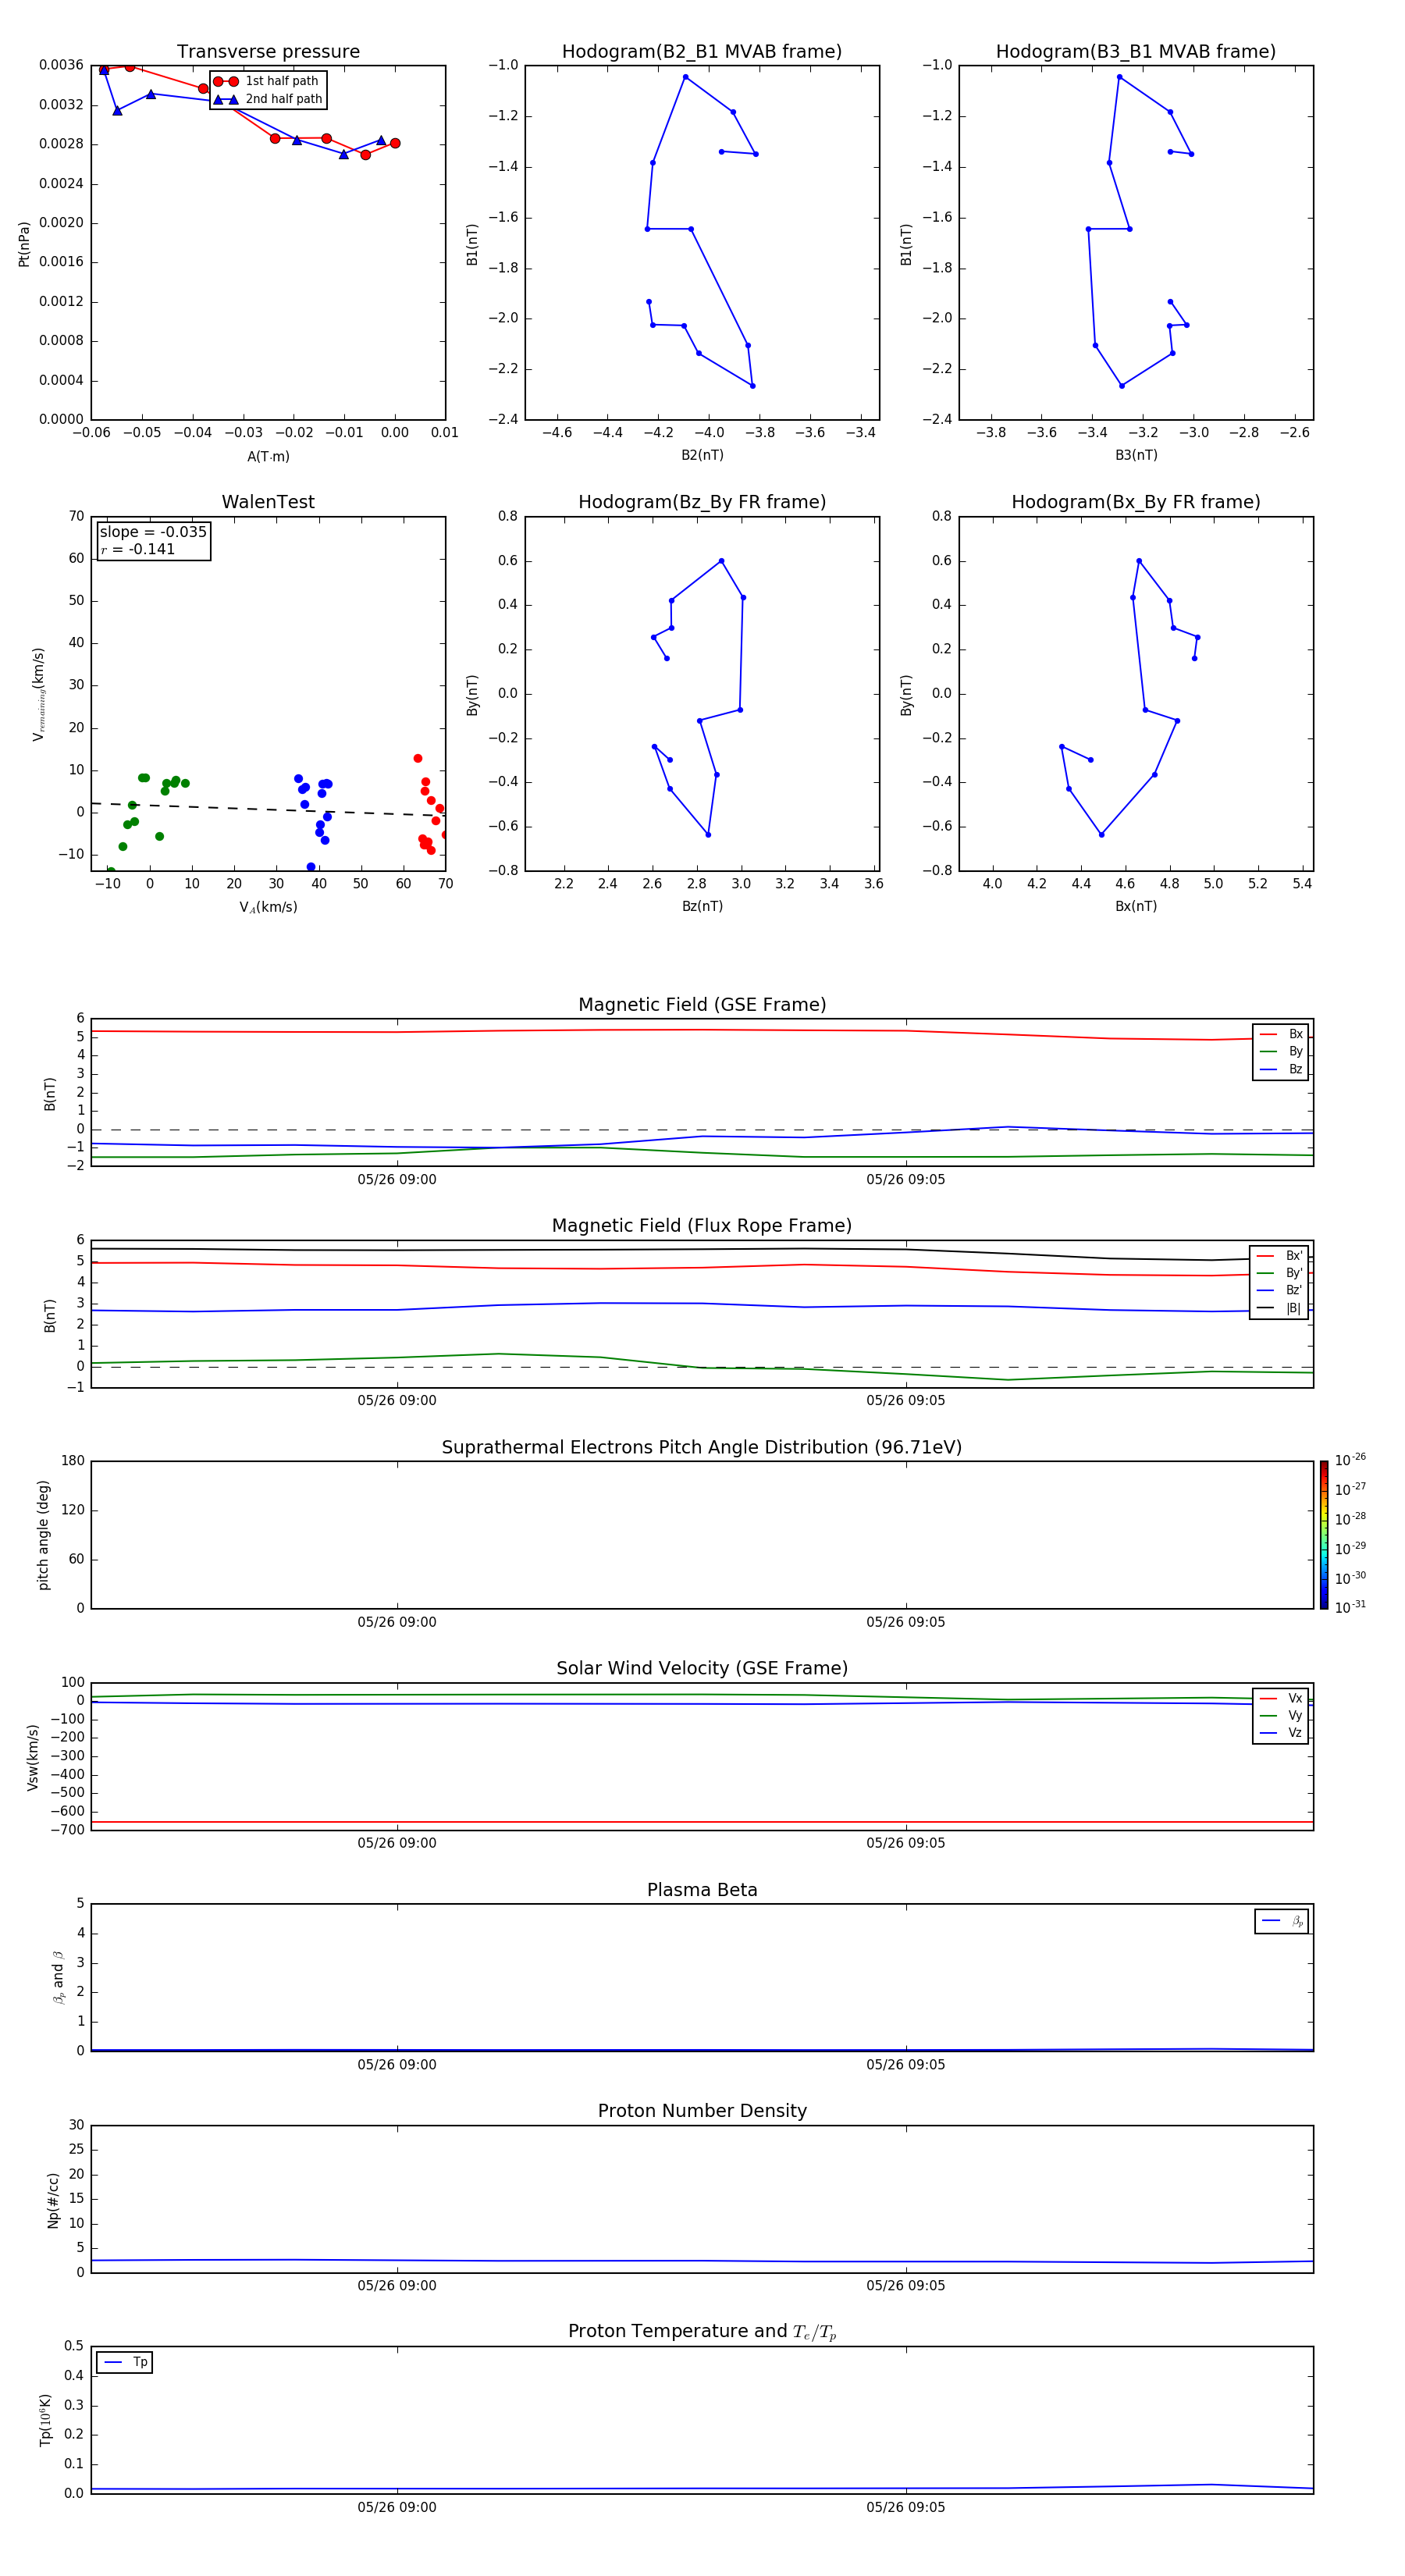The width and height of the screenshot is (1405, 2576).
Task: Select |B| entry in Flux Rope legend
Action: point(1280,1308)
